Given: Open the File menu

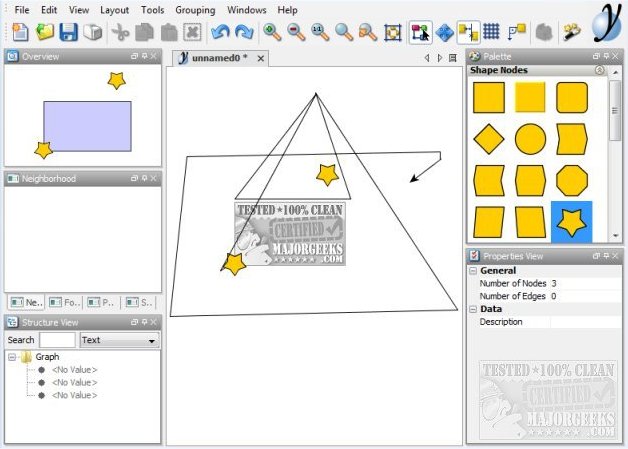Looking at the screenshot, I should click(22, 10).
